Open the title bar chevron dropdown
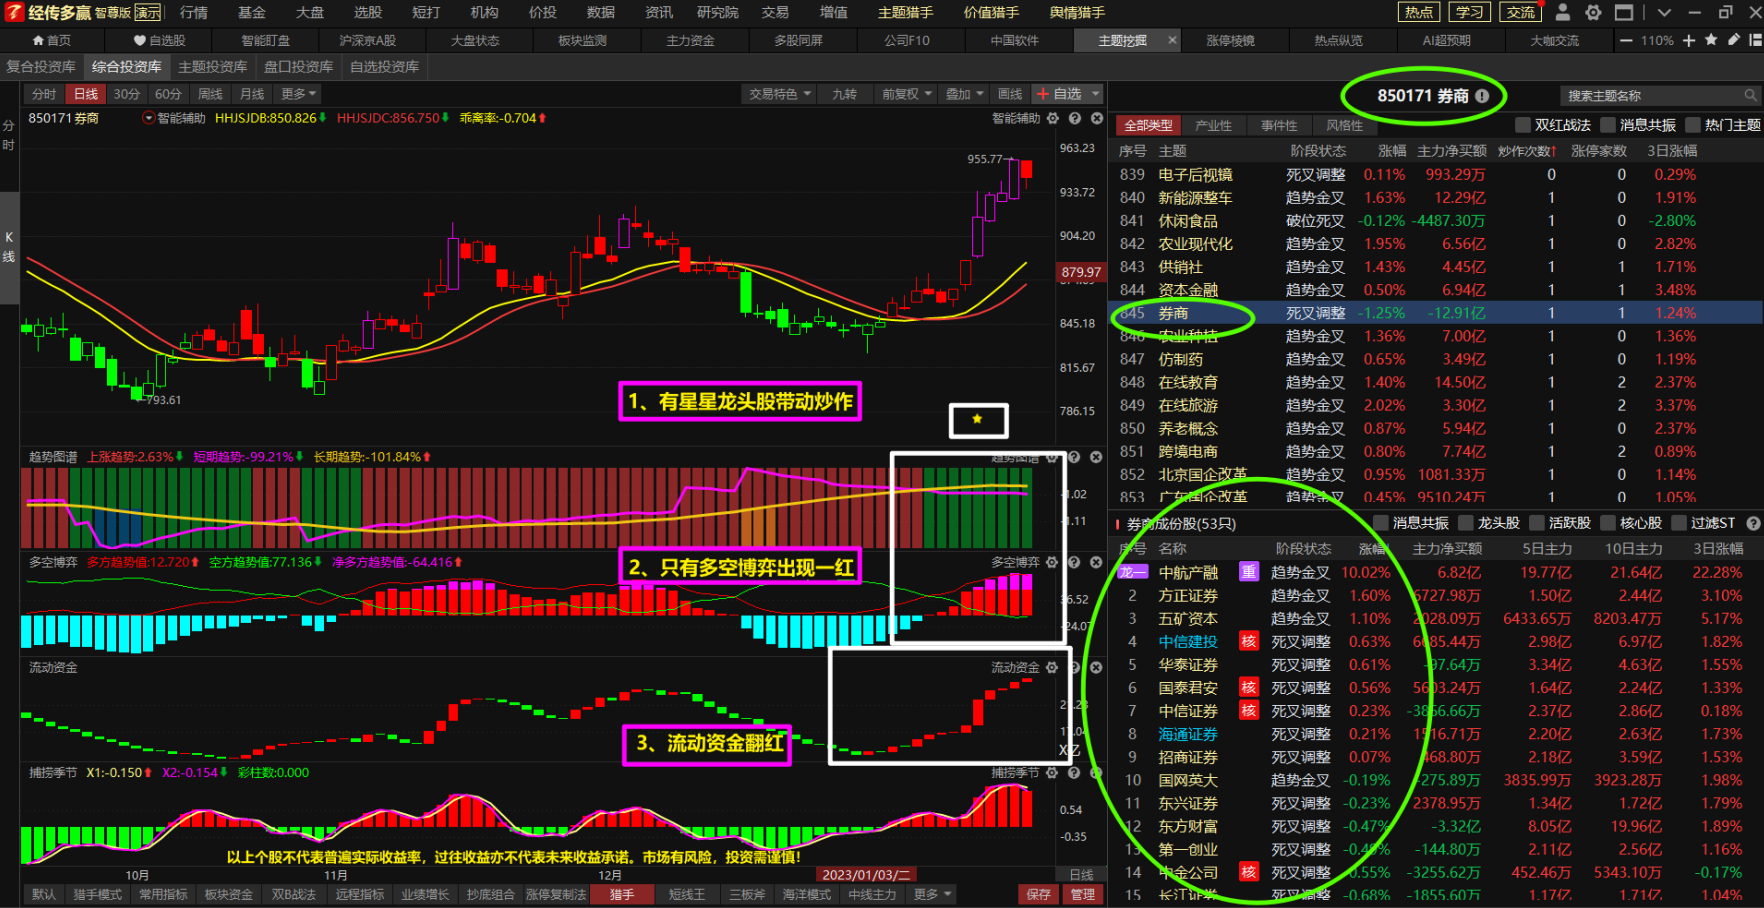The height and width of the screenshot is (908, 1764). [1664, 12]
